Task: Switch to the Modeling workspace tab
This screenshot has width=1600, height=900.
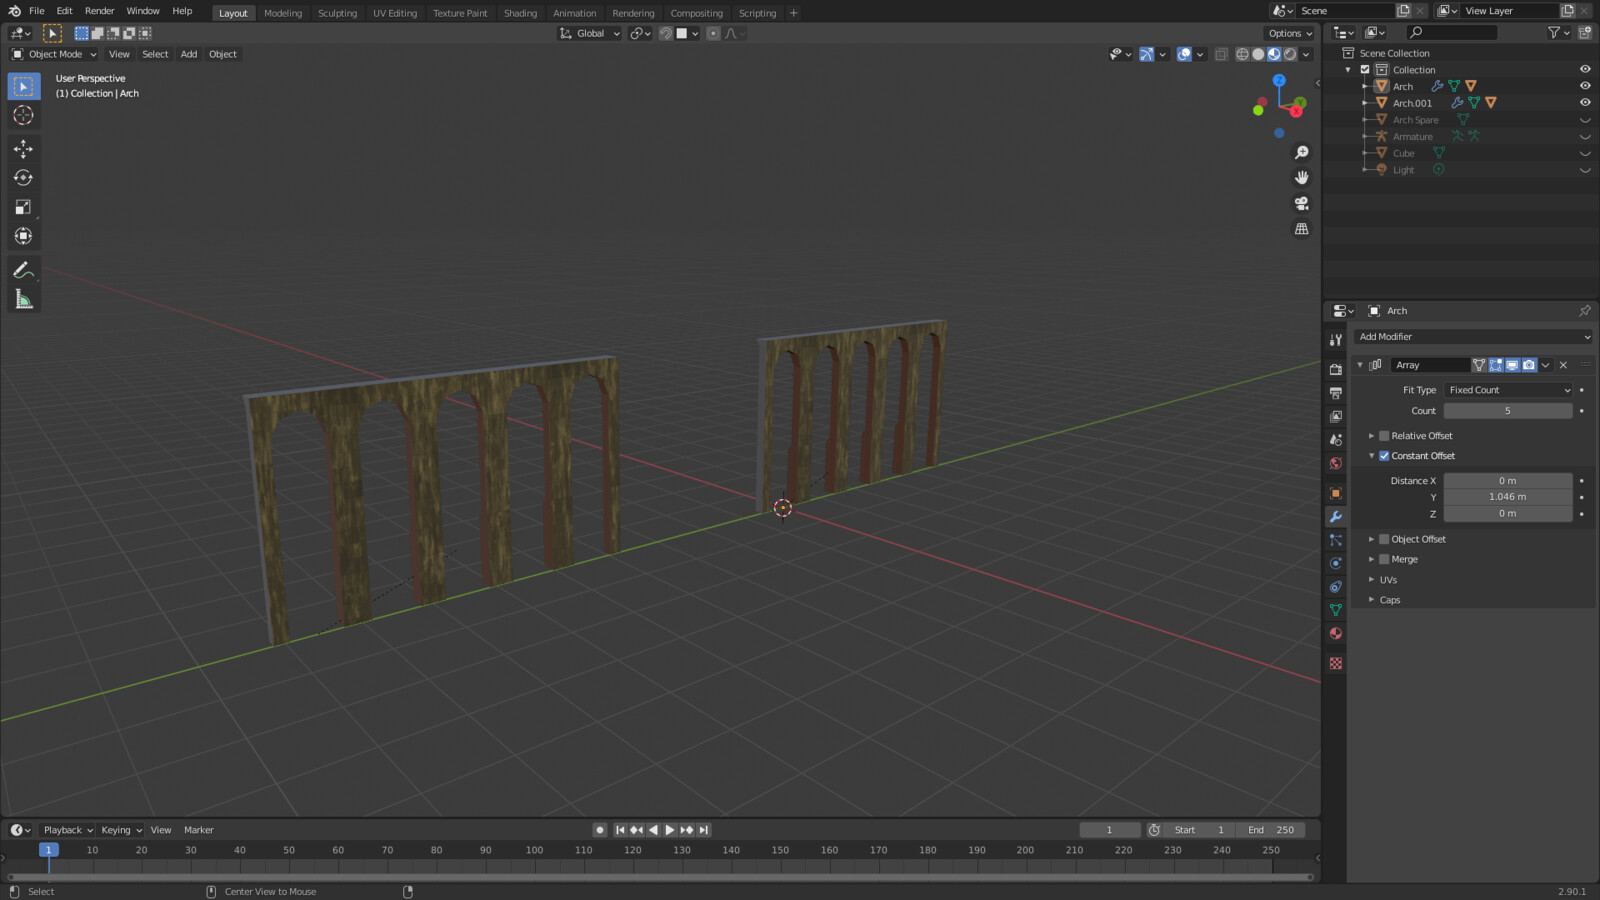Action: click(x=283, y=13)
